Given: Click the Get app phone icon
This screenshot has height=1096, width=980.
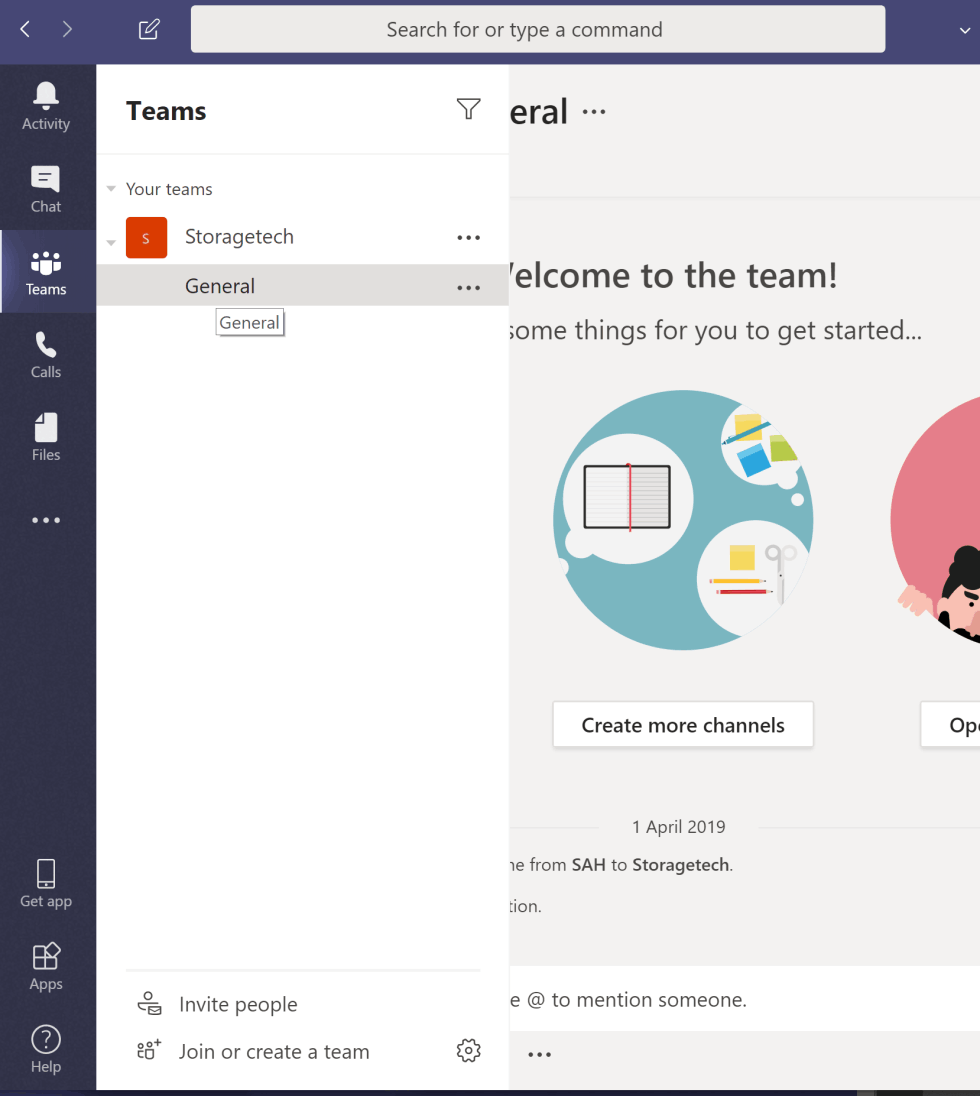Looking at the screenshot, I should pyautogui.click(x=46, y=884).
